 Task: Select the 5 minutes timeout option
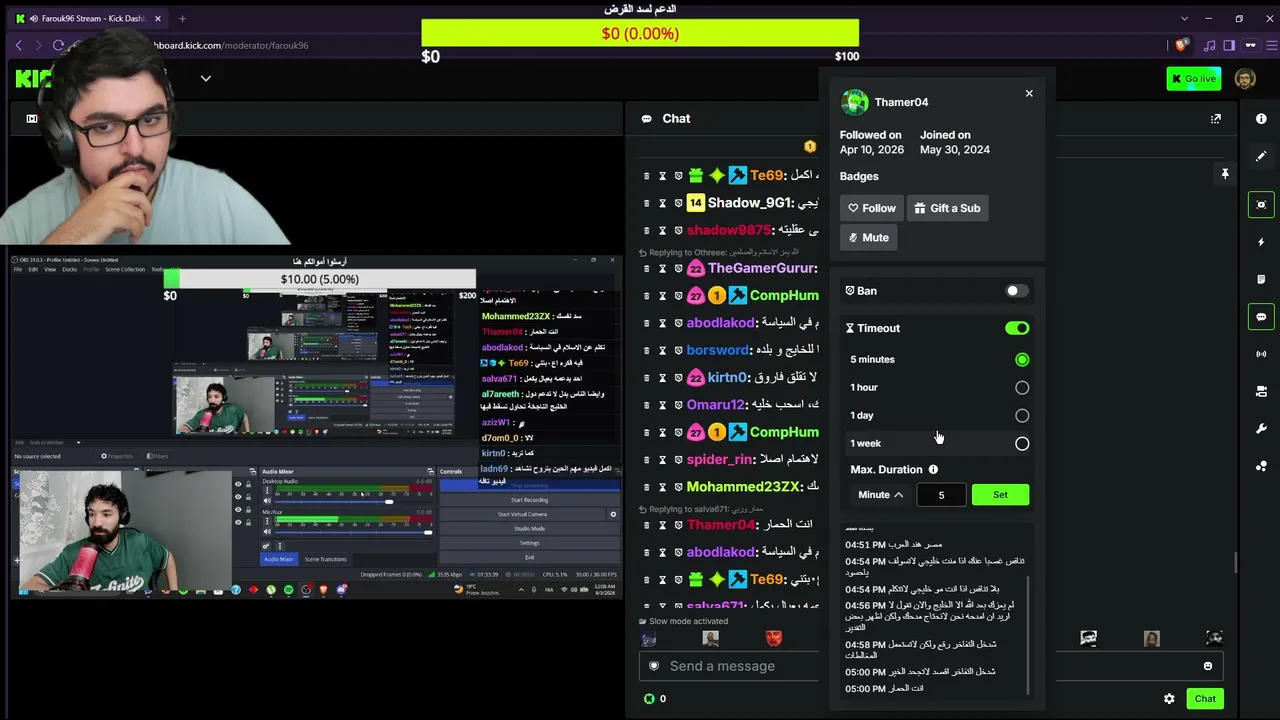tap(1022, 360)
